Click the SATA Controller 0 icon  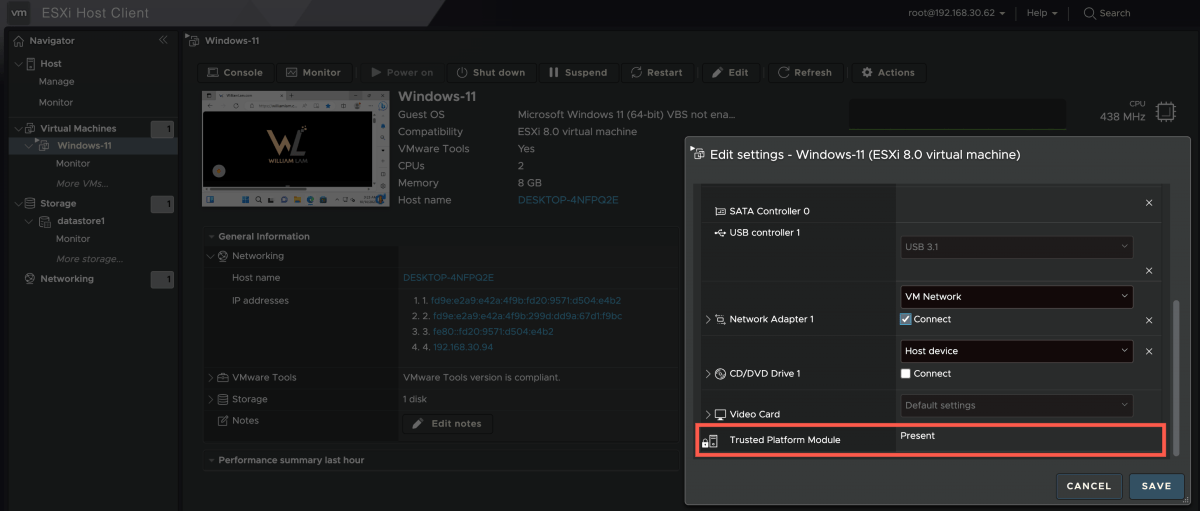pyautogui.click(x=720, y=211)
